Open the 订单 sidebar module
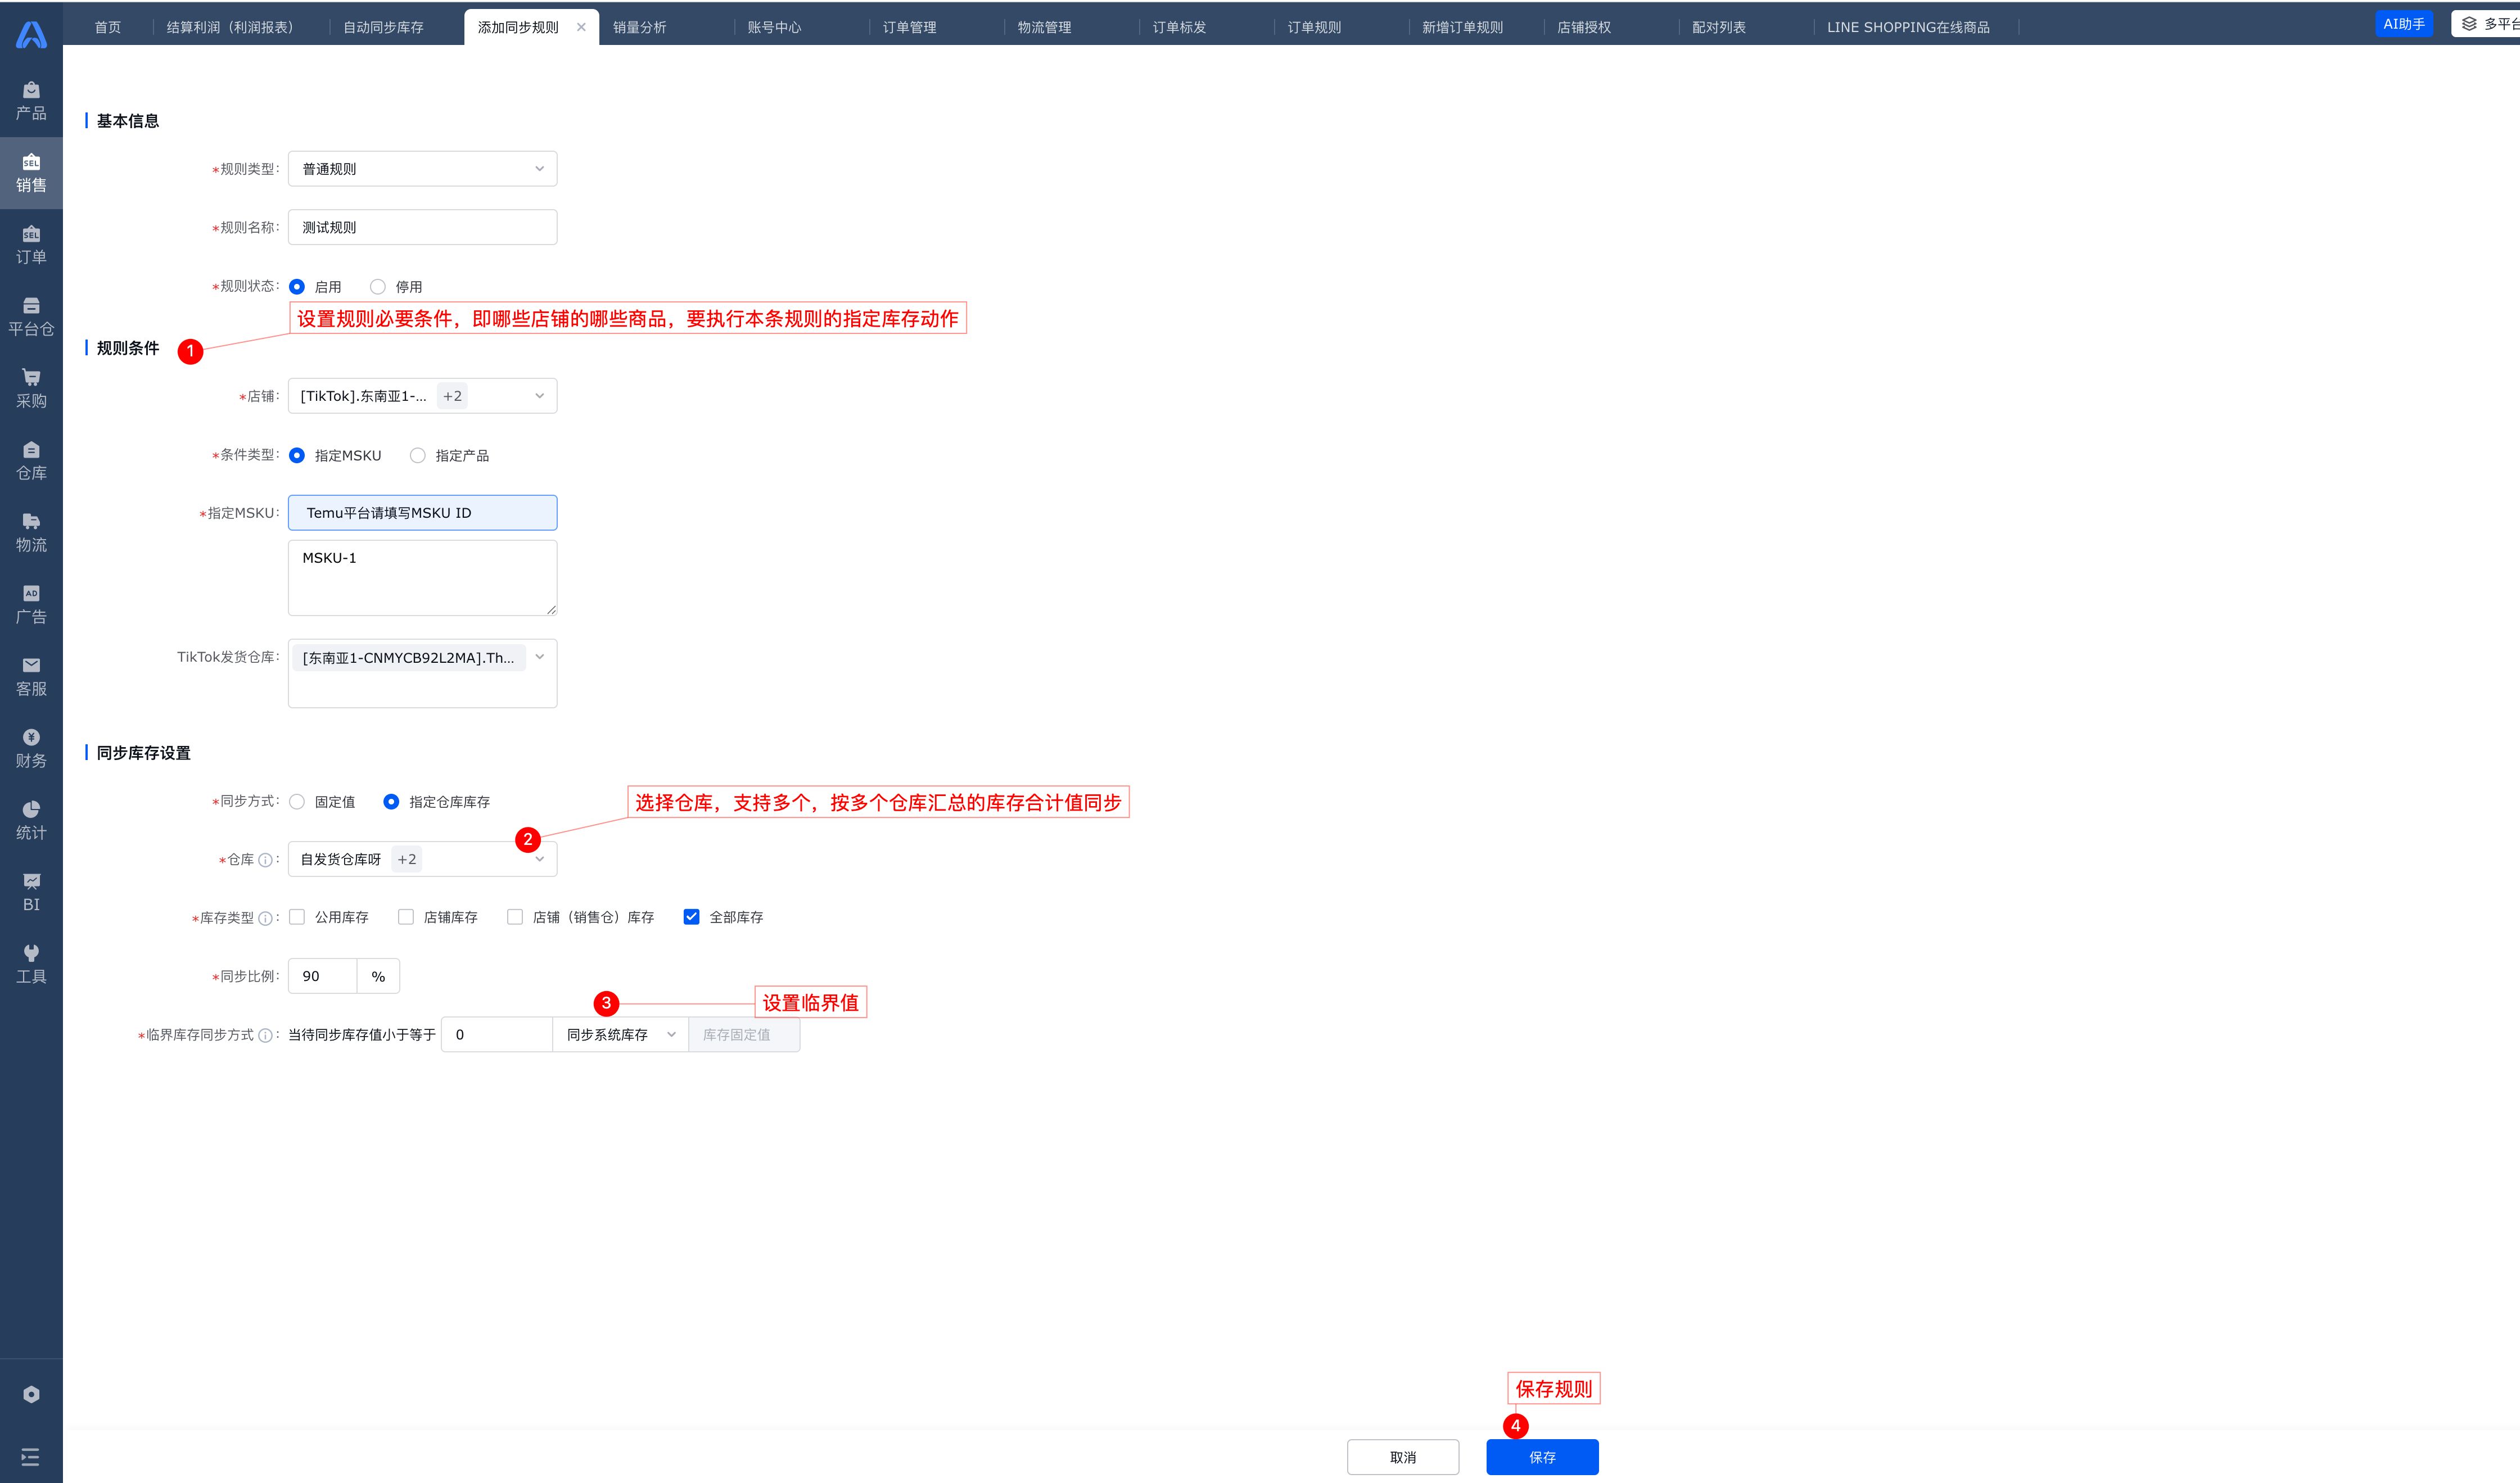 [31, 245]
